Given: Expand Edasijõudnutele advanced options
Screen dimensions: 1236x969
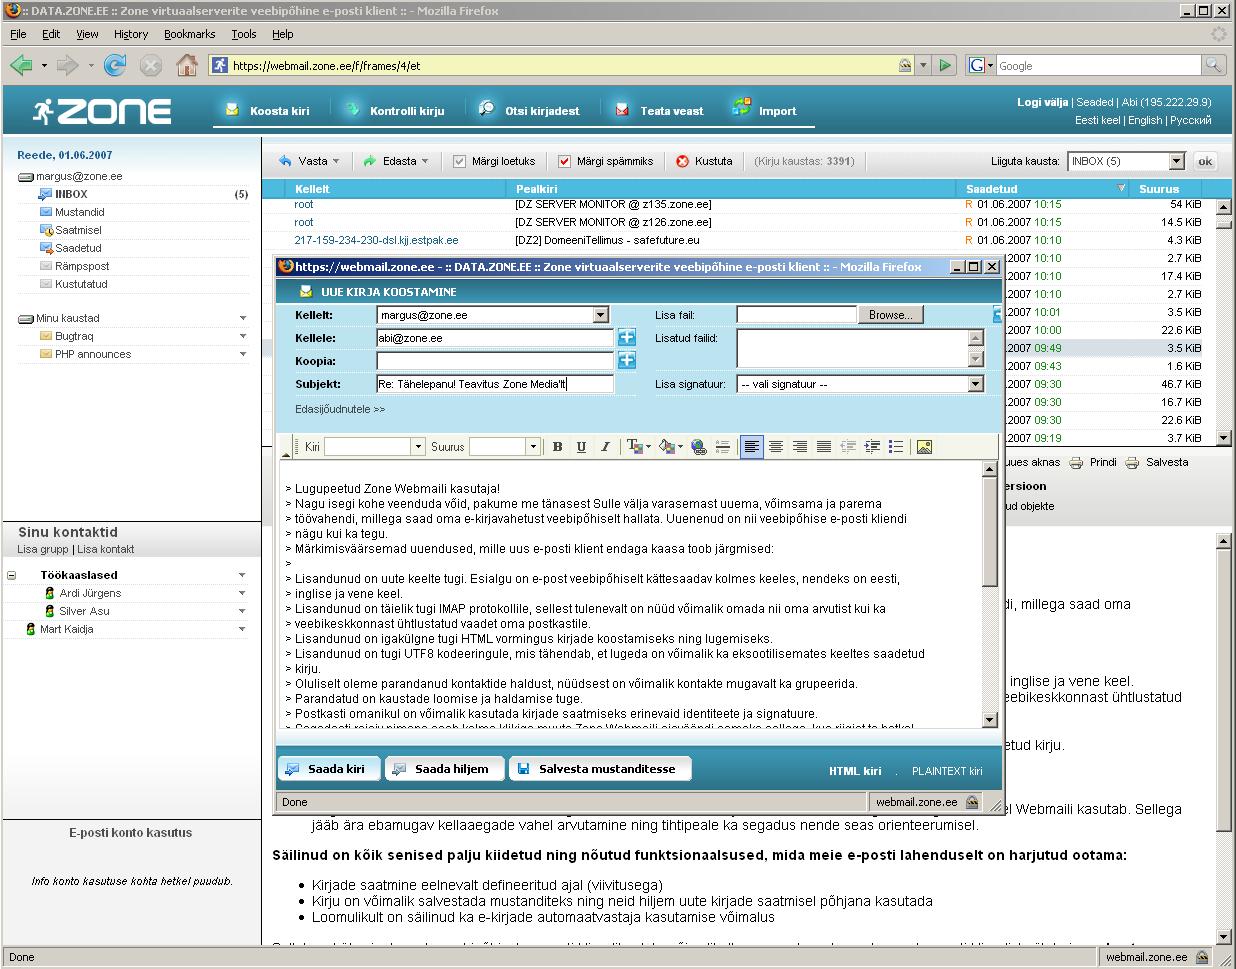Looking at the screenshot, I should click(340, 409).
